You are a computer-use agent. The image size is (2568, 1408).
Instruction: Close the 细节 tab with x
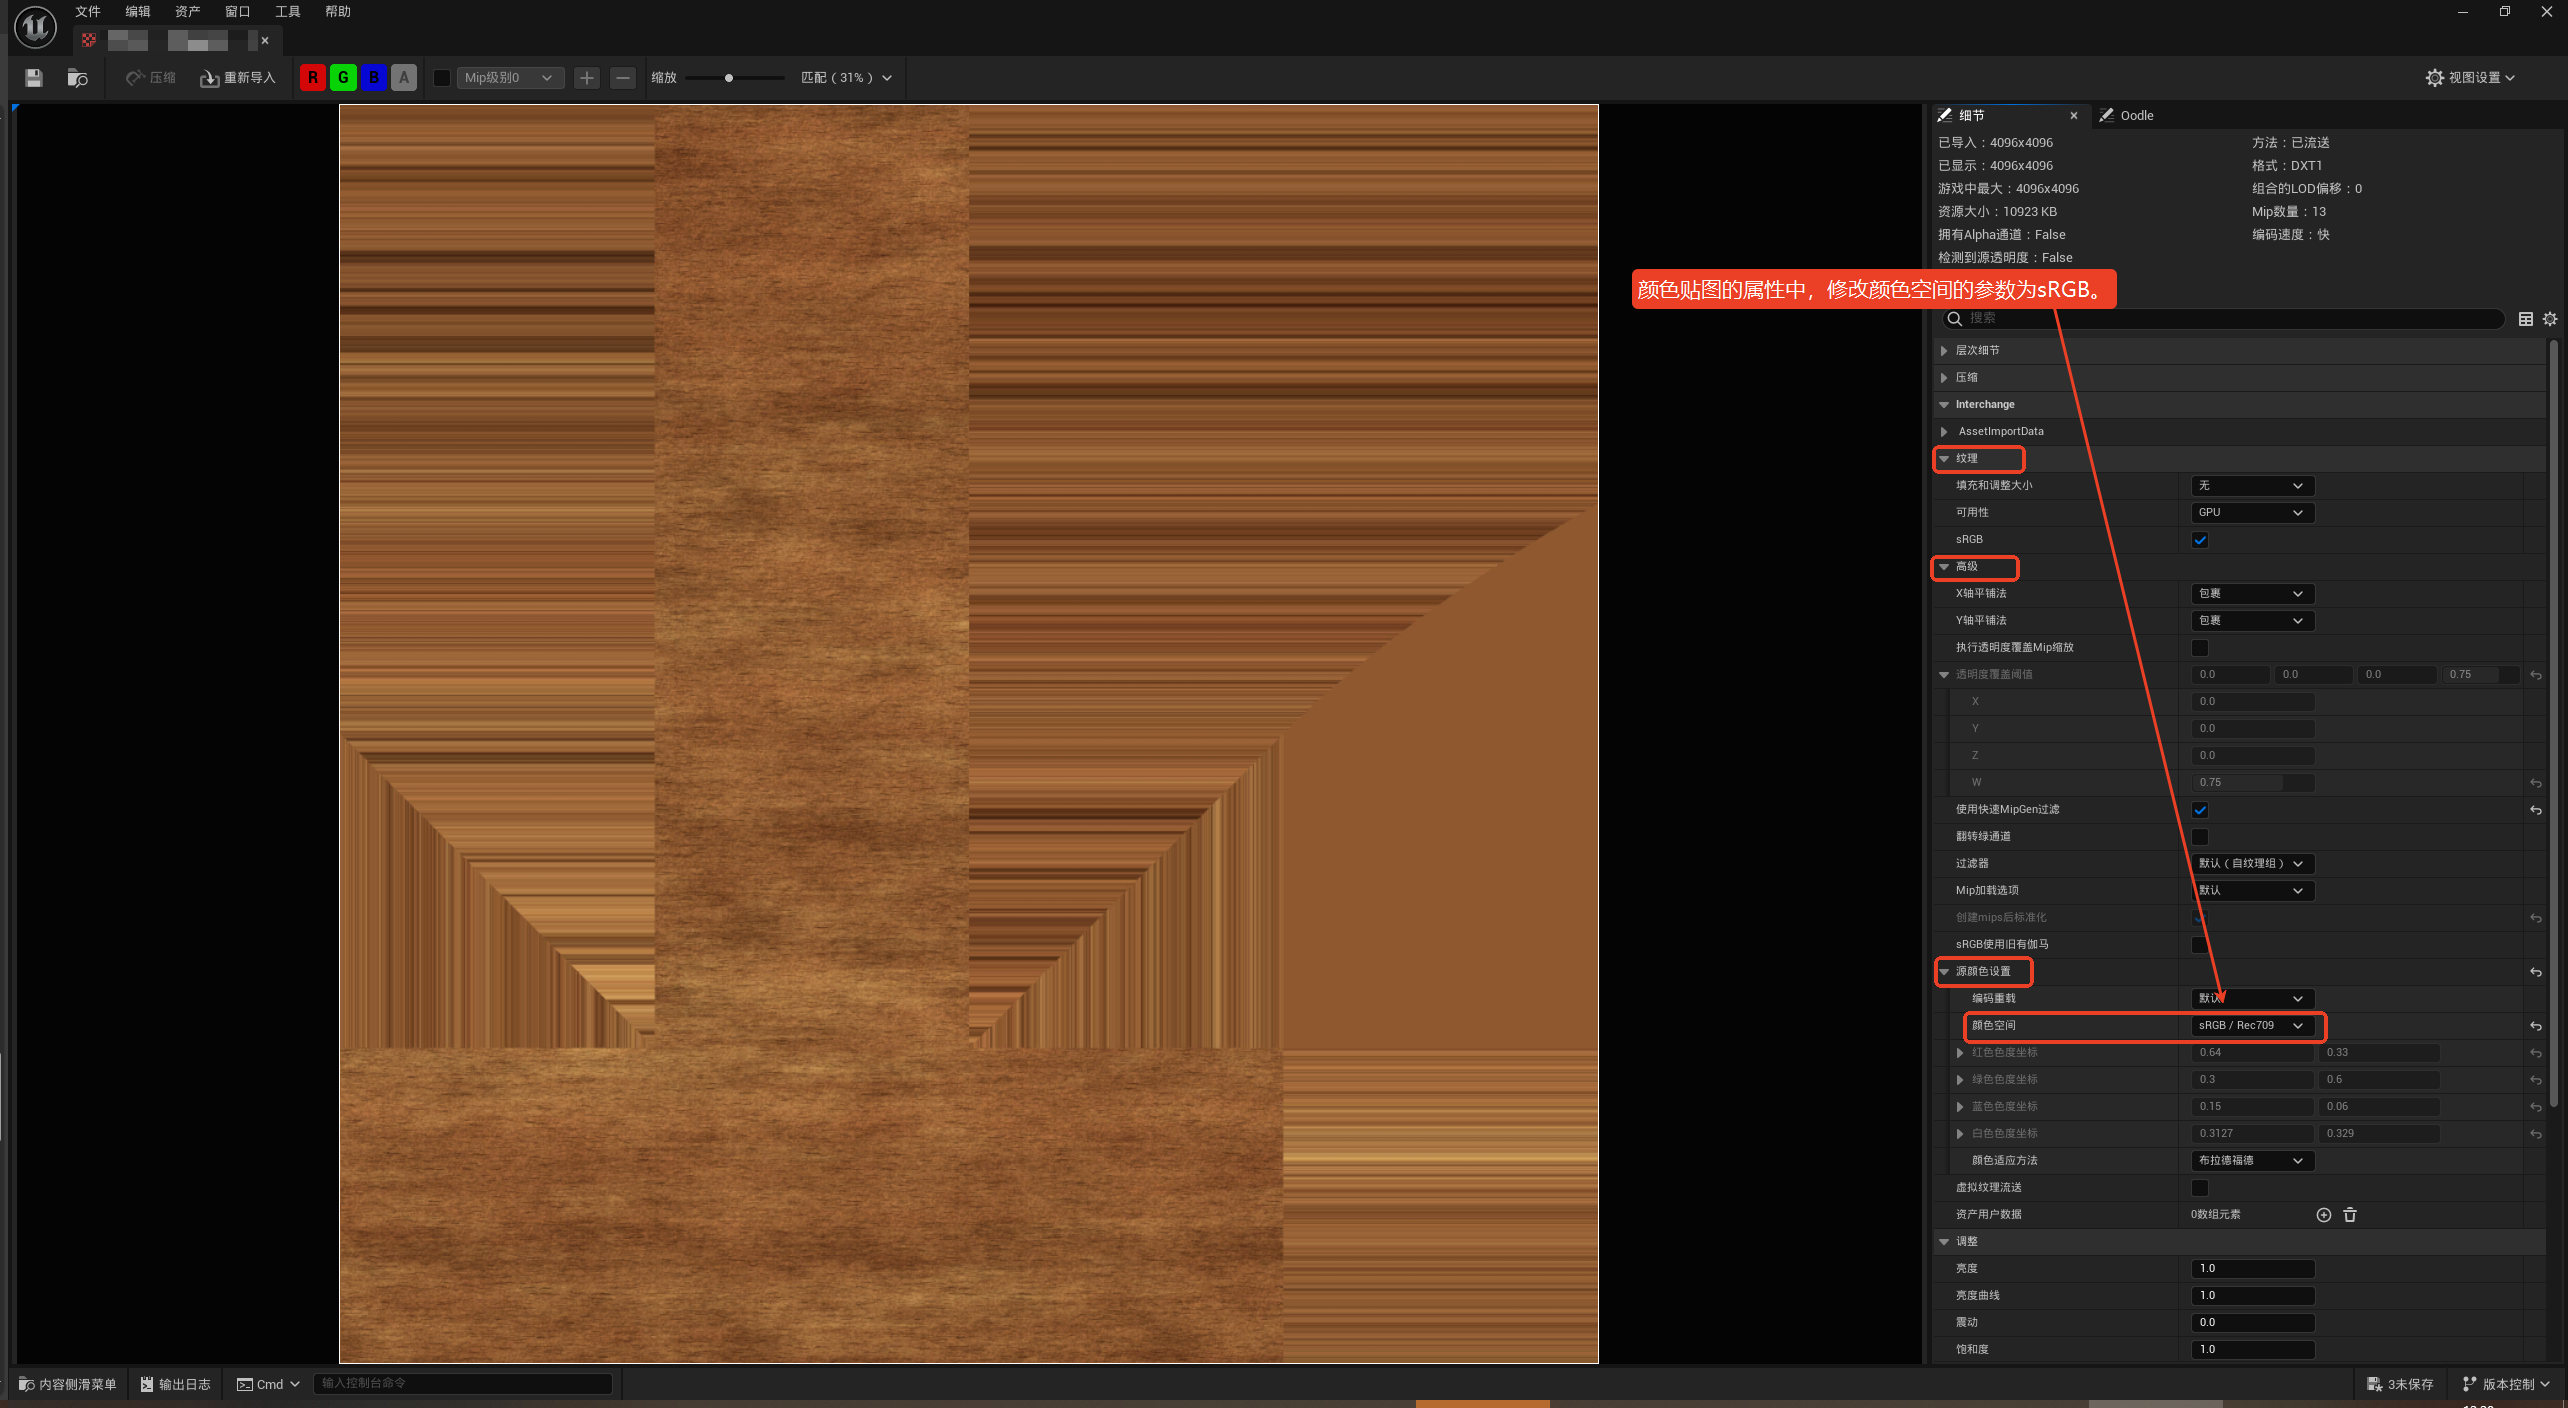pyautogui.click(x=2074, y=116)
